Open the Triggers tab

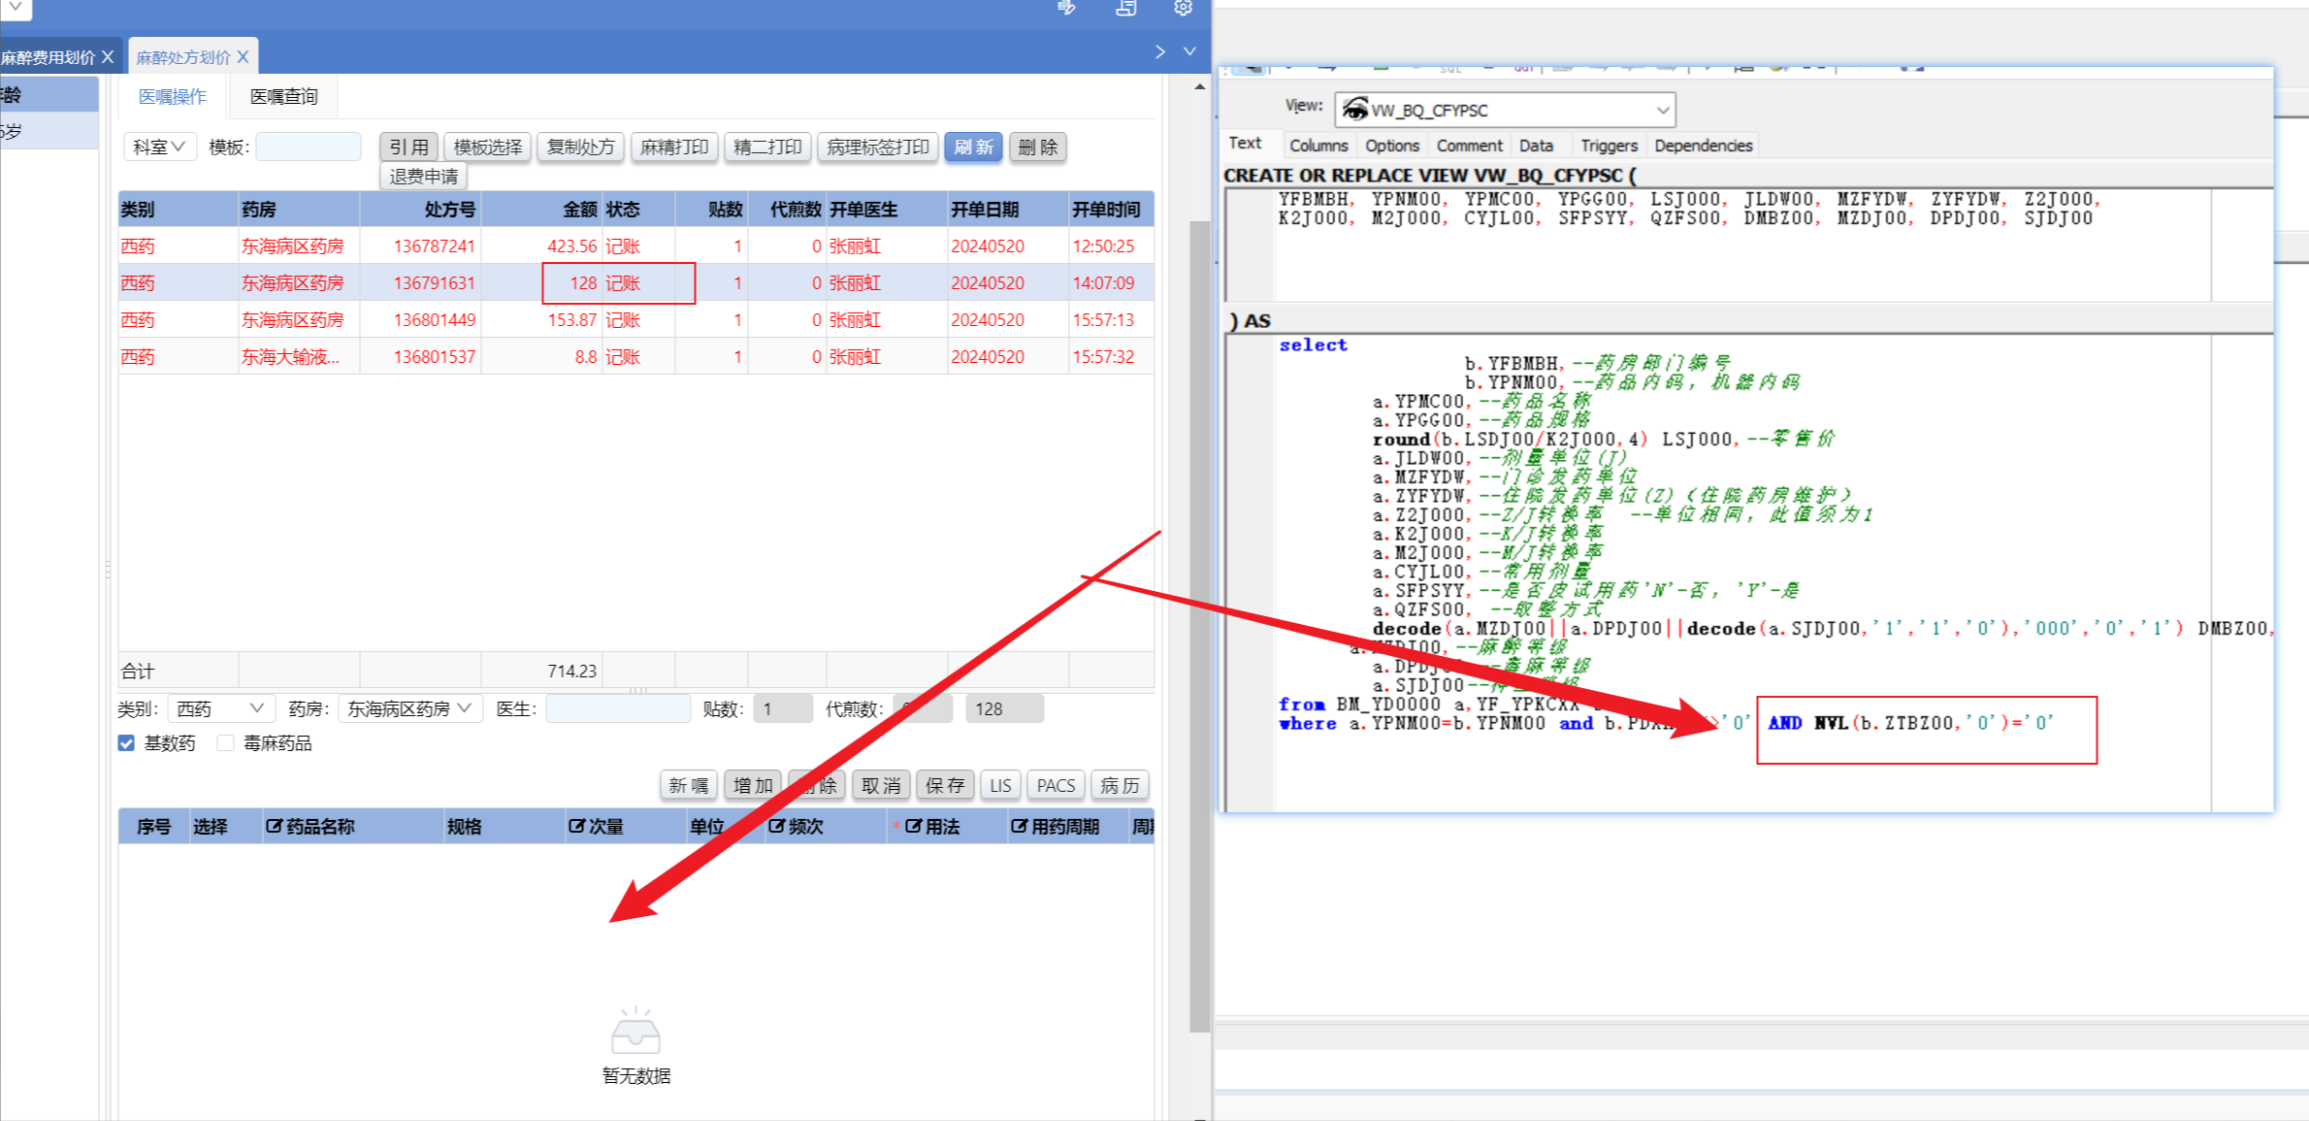pos(1608,146)
